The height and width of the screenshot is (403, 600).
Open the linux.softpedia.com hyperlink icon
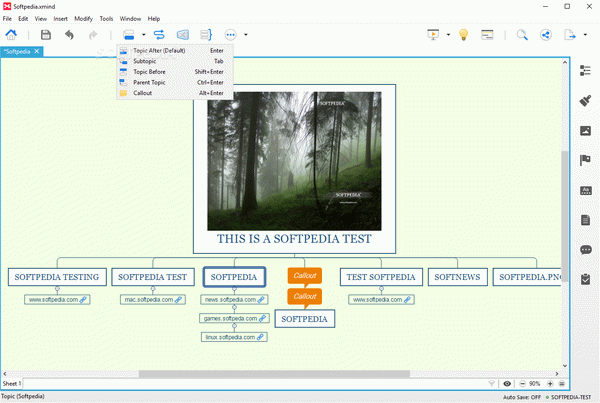pos(260,337)
